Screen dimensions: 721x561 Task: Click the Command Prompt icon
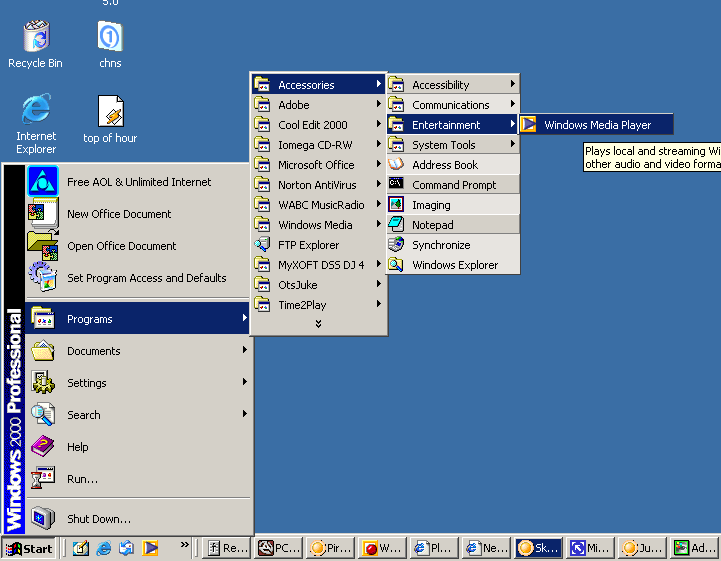pos(396,185)
